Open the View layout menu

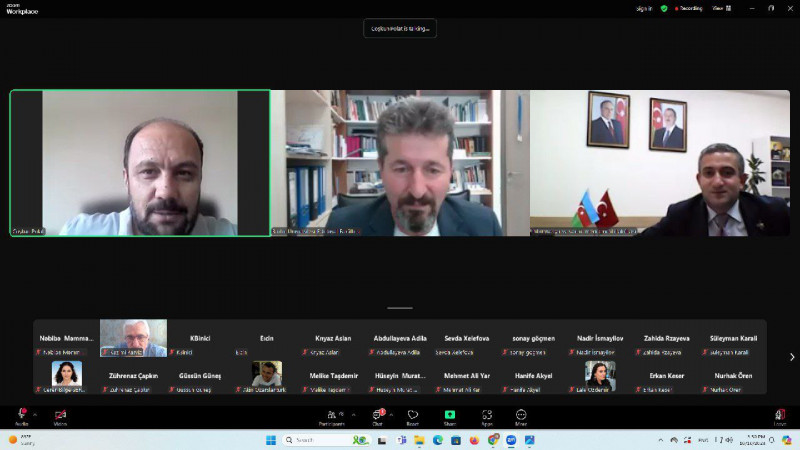click(x=720, y=8)
